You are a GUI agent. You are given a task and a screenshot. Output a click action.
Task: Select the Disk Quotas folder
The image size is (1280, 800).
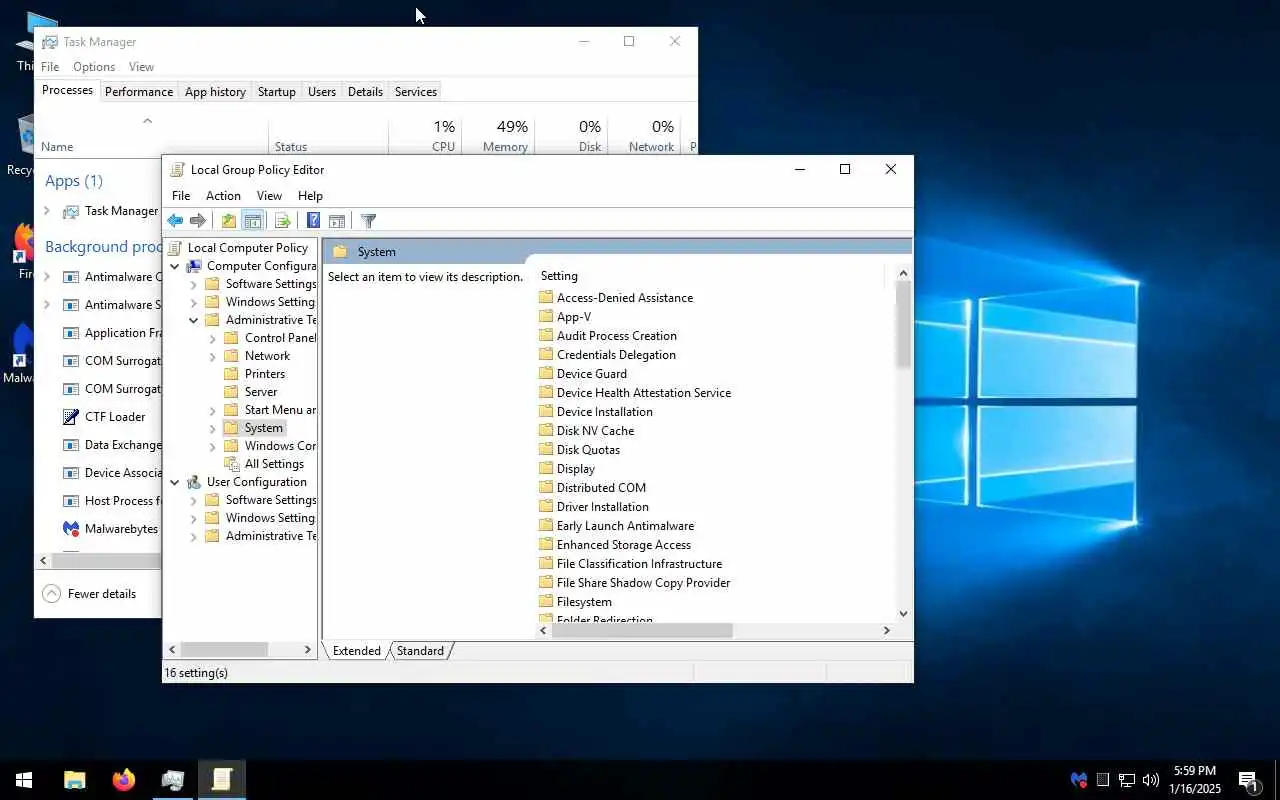point(579,450)
